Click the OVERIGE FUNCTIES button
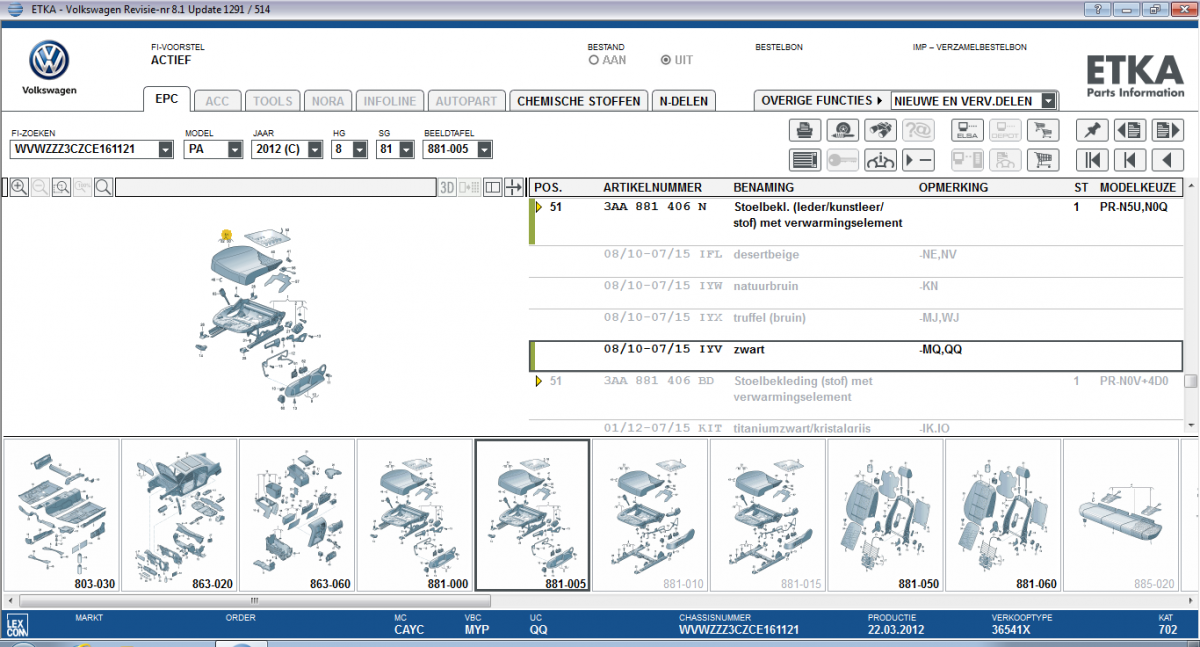This screenshot has width=1200, height=647. coord(820,100)
